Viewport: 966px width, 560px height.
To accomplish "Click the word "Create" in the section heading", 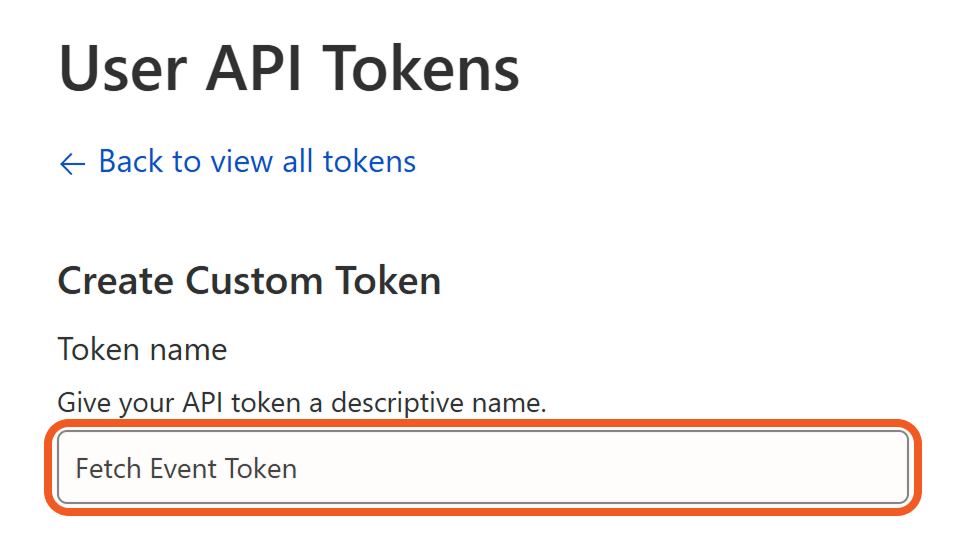I will tap(114, 281).
